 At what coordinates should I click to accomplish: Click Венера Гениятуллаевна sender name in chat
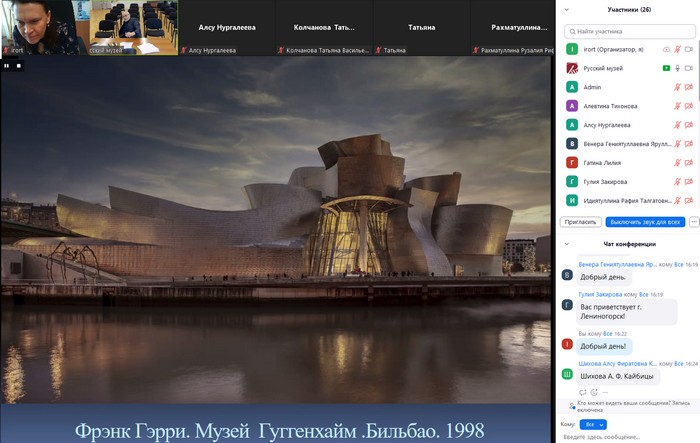(617, 264)
